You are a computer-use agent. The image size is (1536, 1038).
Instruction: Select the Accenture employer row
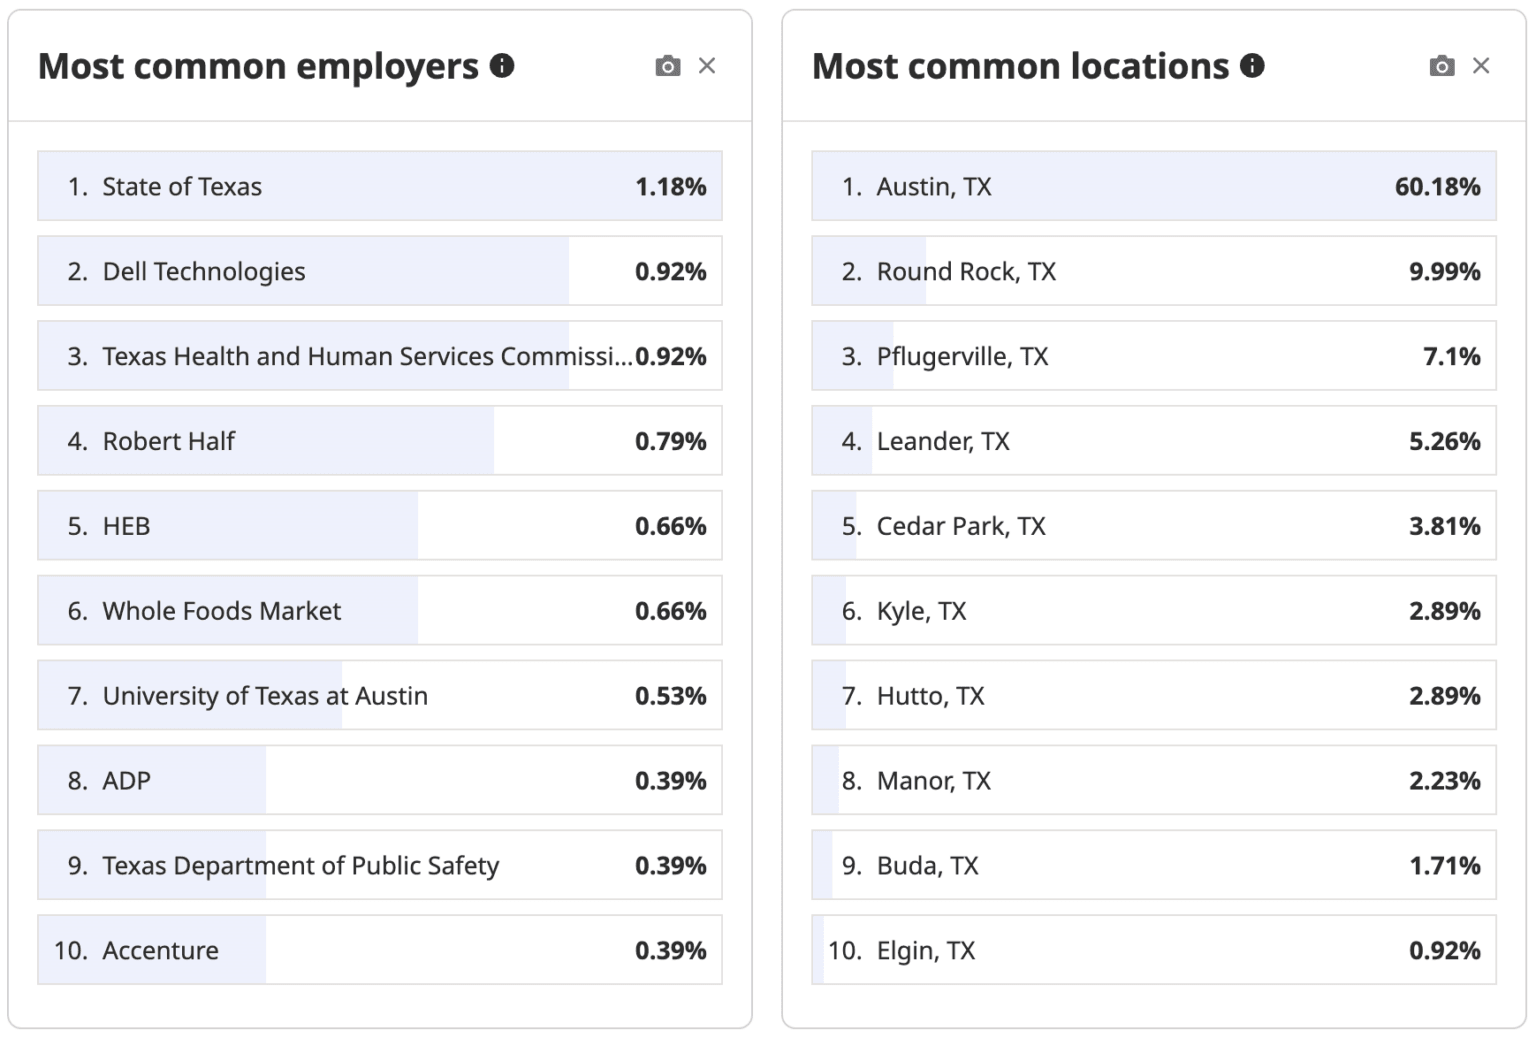coord(380,950)
